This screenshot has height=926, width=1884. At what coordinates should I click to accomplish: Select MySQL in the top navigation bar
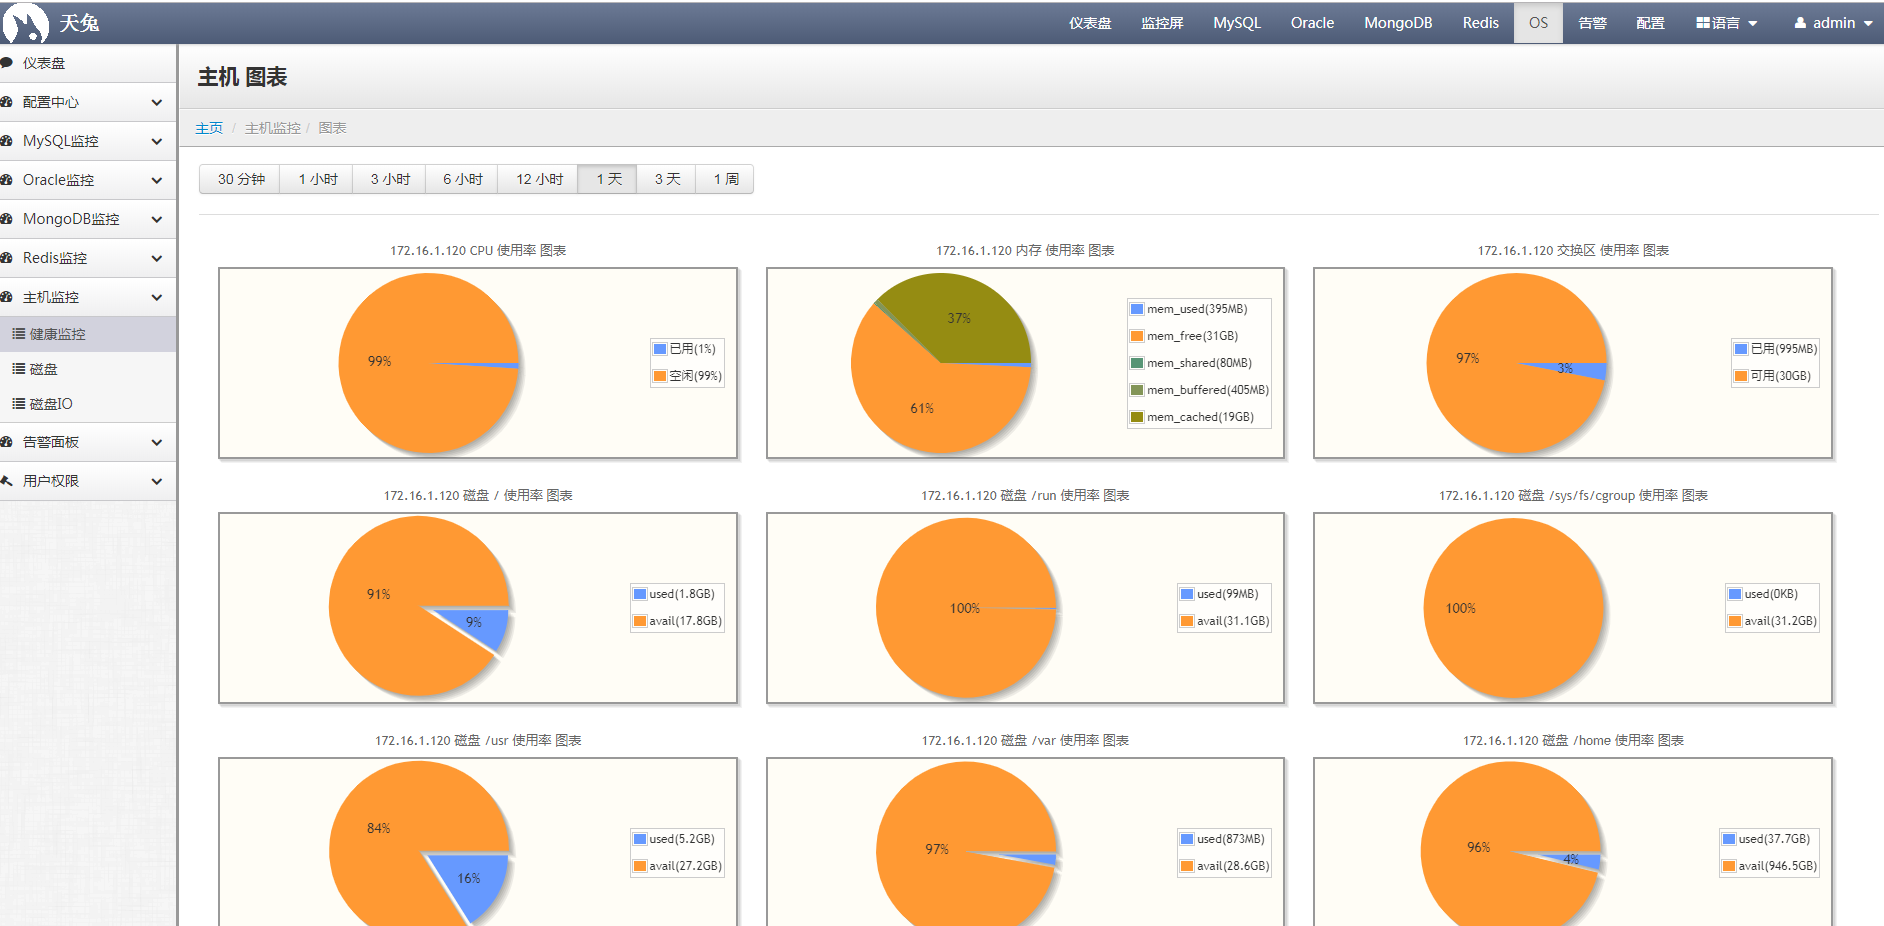pyautogui.click(x=1237, y=23)
